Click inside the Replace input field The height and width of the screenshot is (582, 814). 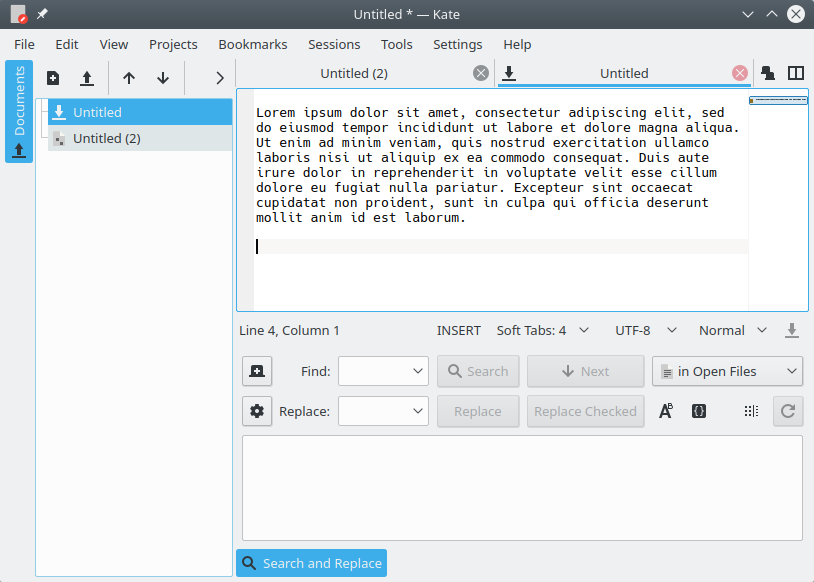coord(374,411)
